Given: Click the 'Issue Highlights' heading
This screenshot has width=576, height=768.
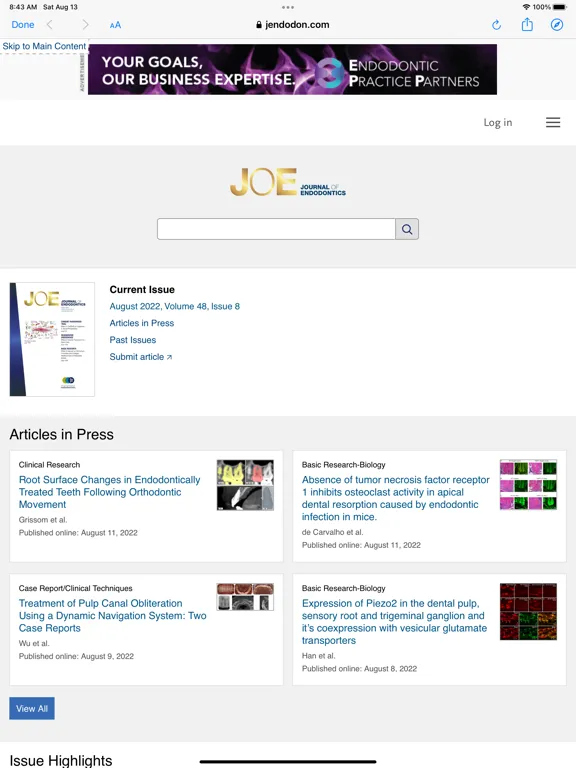Looking at the screenshot, I should click(x=61, y=760).
